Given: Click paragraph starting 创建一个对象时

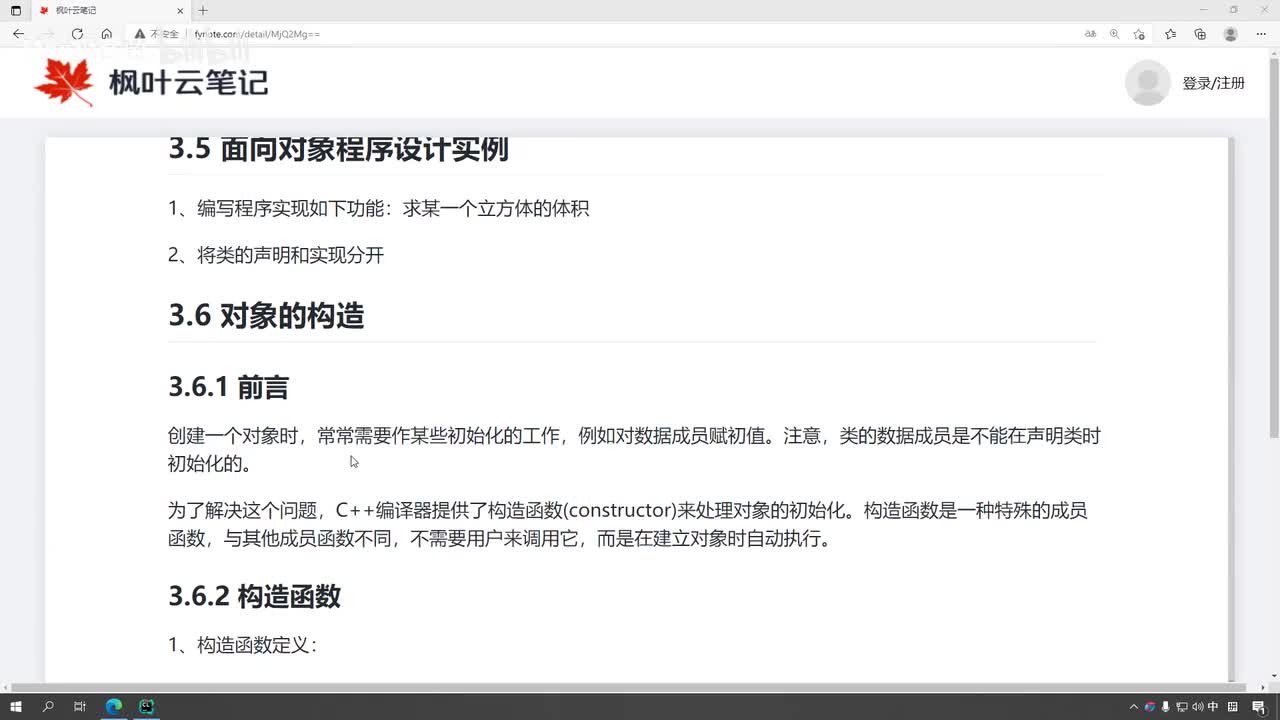Looking at the screenshot, I should [634, 450].
